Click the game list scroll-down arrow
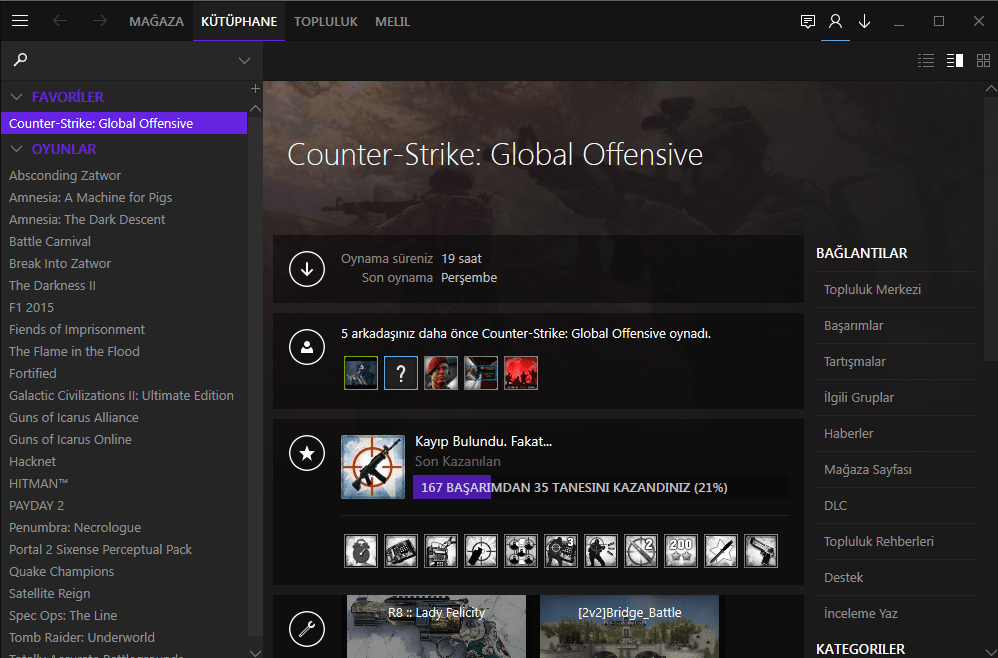 (x=255, y=653)
